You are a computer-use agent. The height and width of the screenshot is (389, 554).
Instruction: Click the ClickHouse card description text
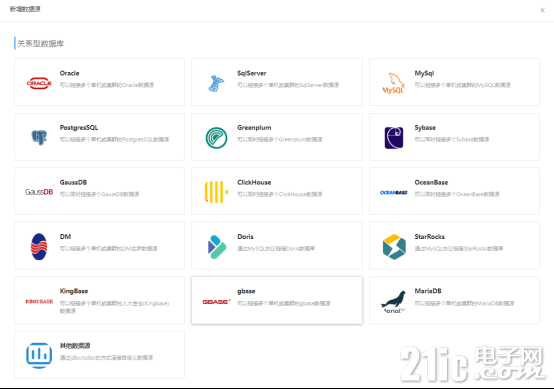coord(279,194)
